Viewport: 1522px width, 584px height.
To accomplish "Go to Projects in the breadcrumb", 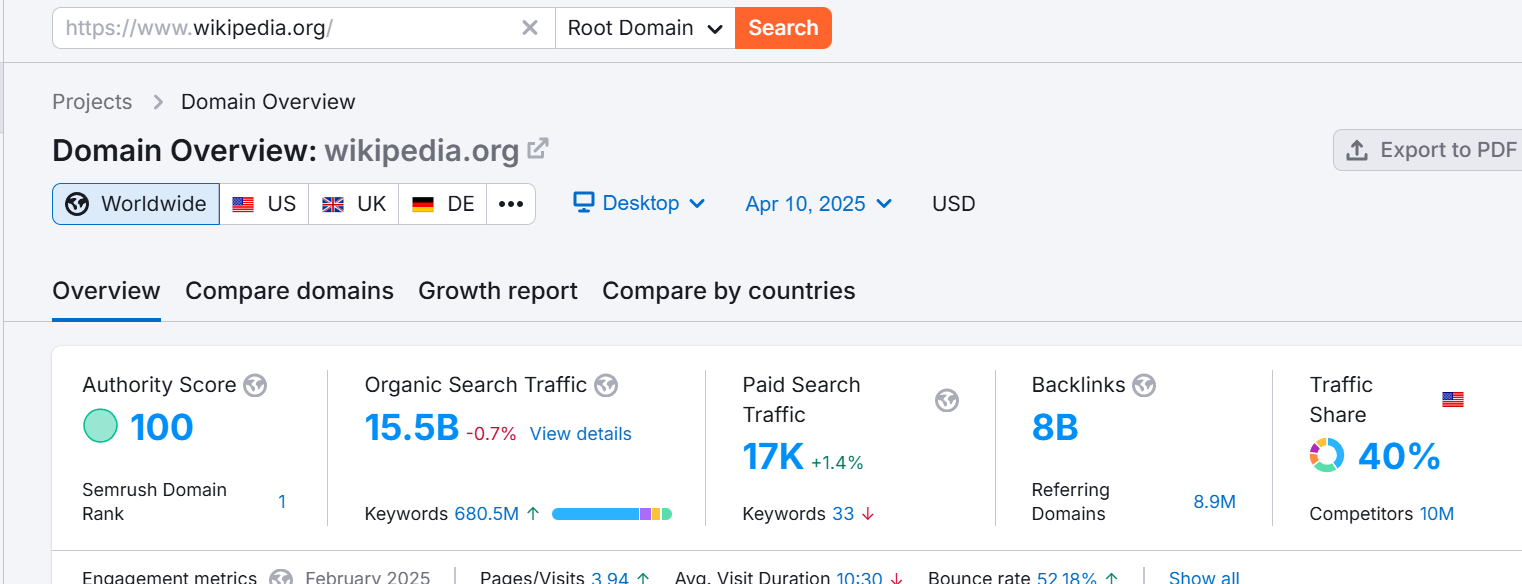I will click(x=92, y=102).
